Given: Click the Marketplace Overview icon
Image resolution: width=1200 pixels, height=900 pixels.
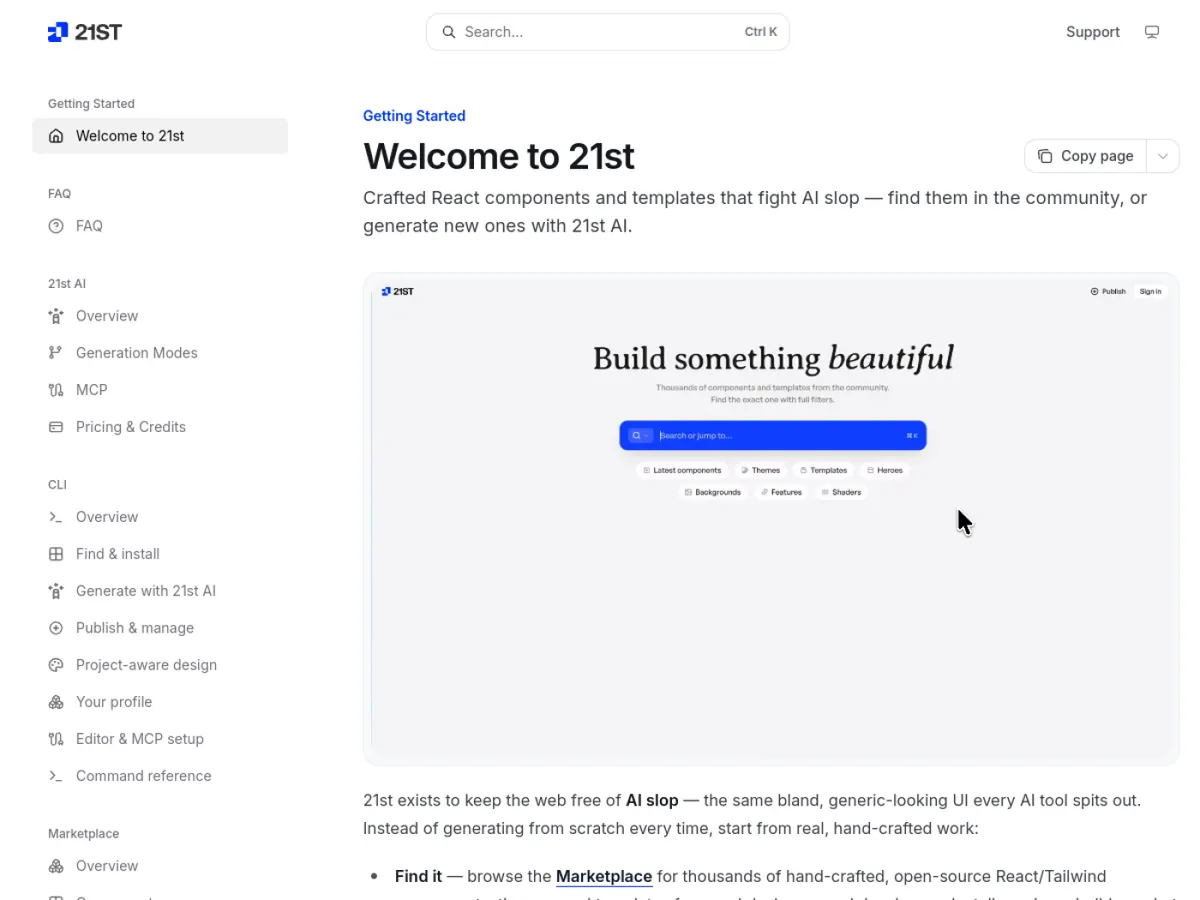Looking at the screenshot, I should pyautogui.click(x=56, y=866).
